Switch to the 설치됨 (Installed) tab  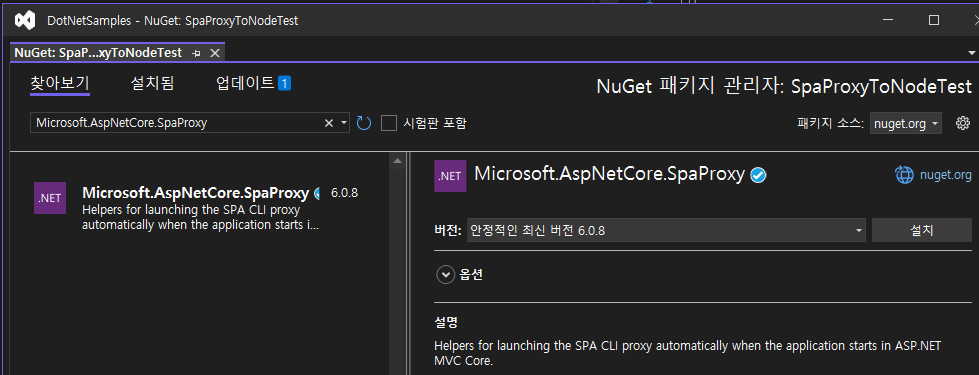[x=152, y=84]
